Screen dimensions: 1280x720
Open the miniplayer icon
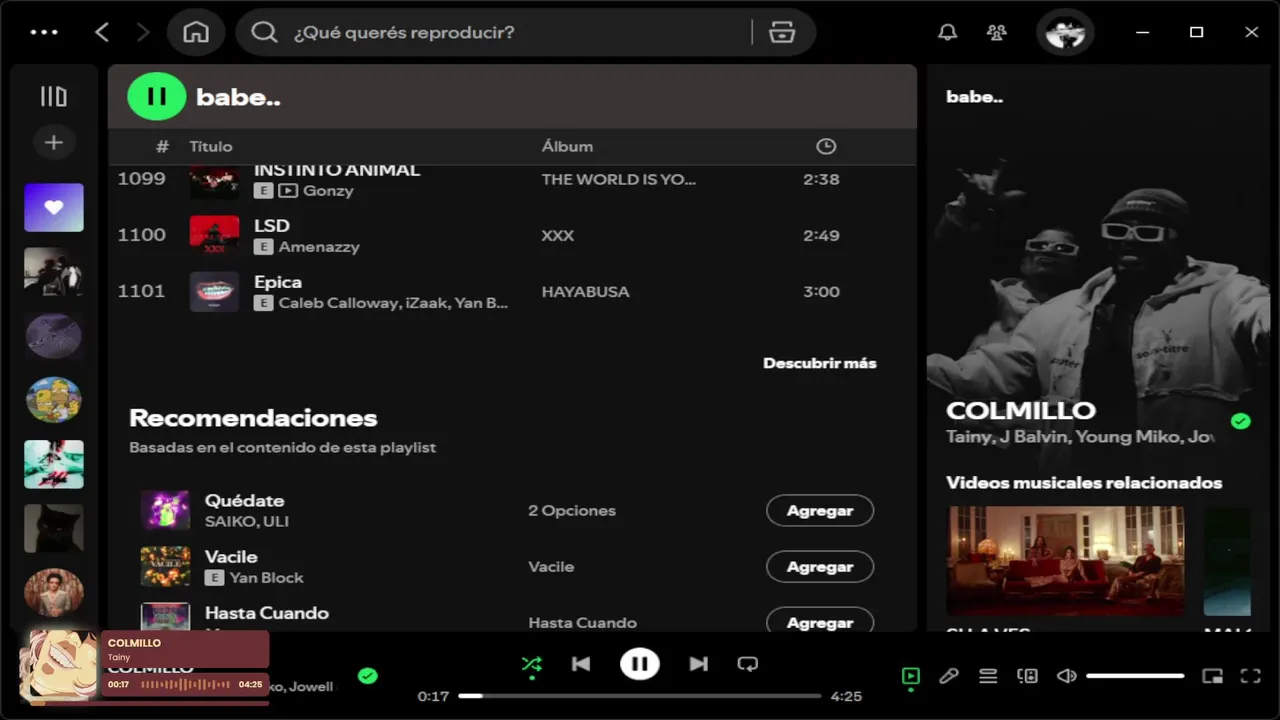point(1212,676)
